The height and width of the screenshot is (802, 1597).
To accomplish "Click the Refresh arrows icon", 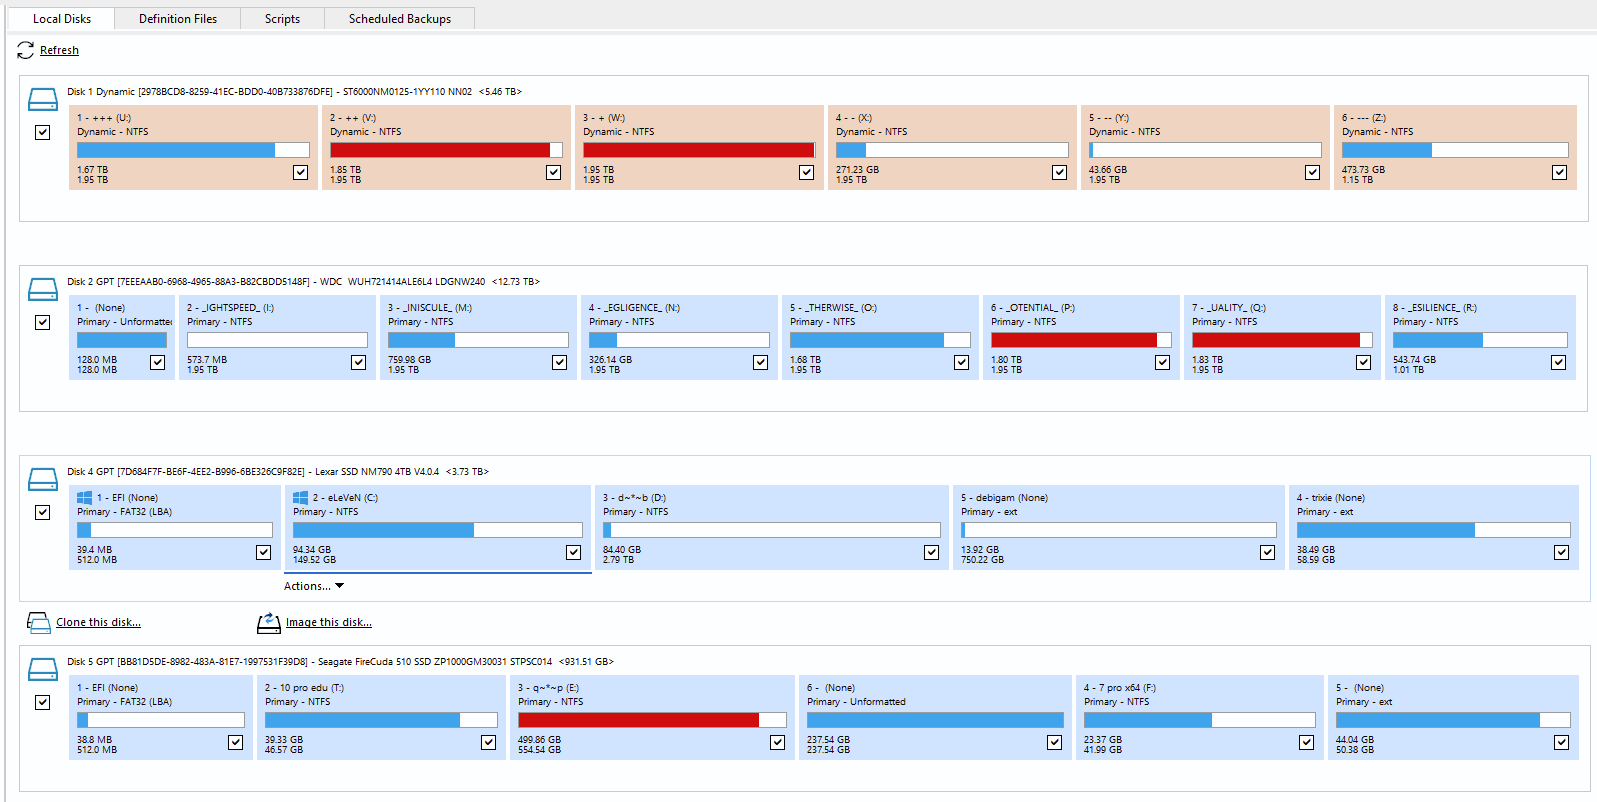I will point(25,50).
